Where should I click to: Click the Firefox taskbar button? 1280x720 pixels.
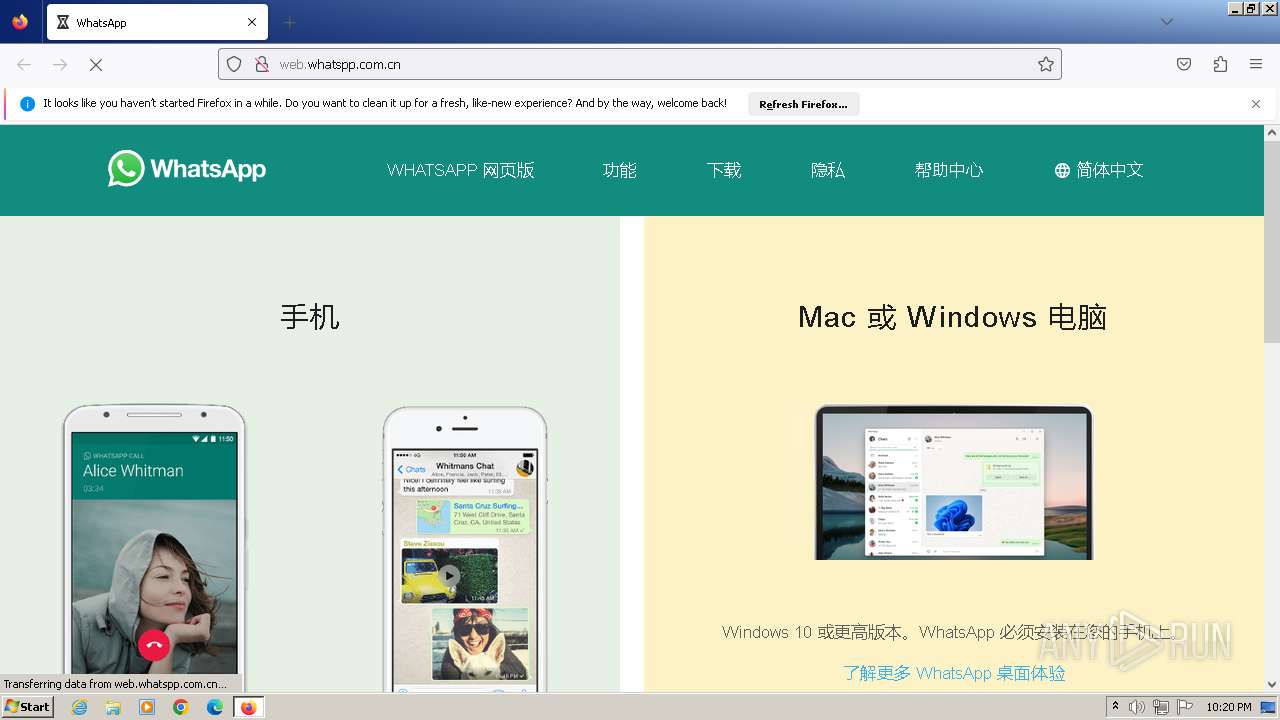(249, 707)
